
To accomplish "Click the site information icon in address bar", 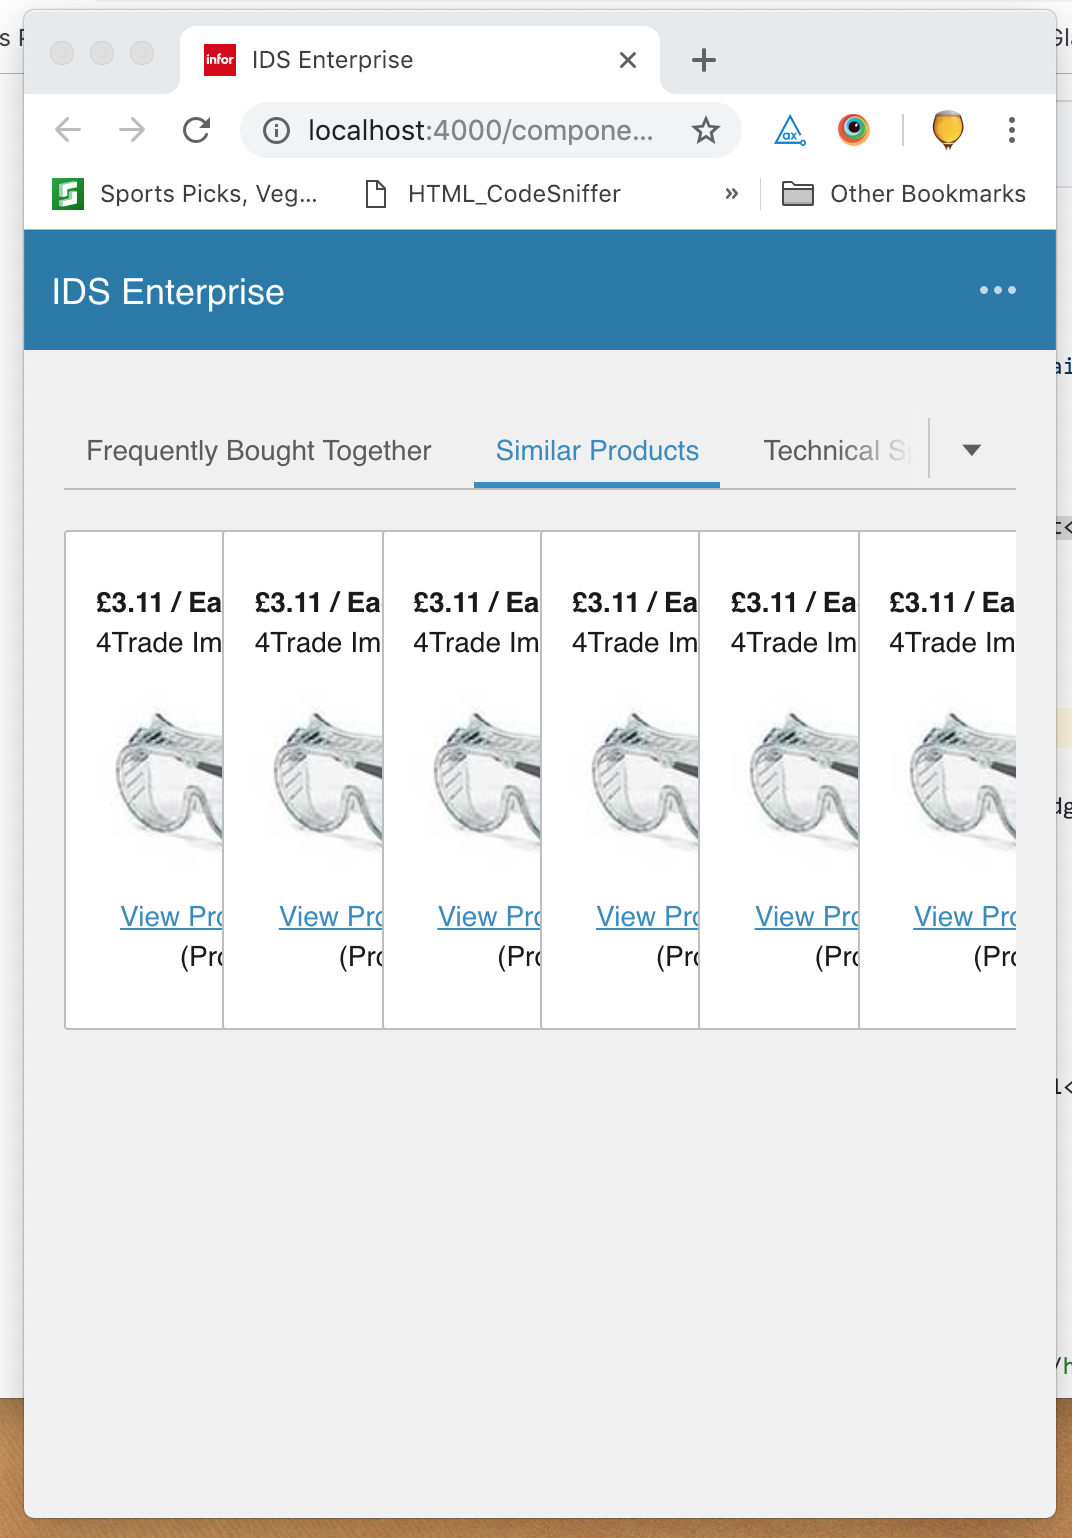I will tap(274, 130).
